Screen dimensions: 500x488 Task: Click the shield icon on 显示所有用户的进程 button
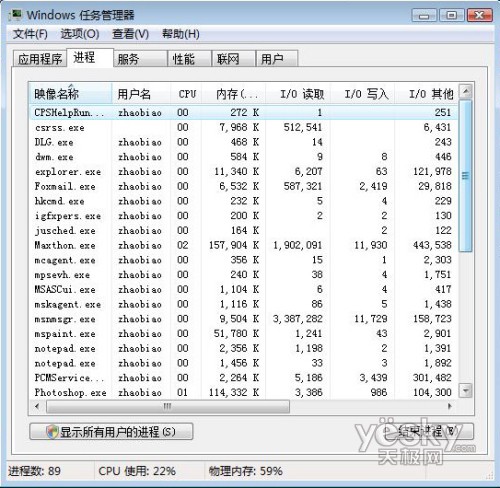(x=52, y=432)
